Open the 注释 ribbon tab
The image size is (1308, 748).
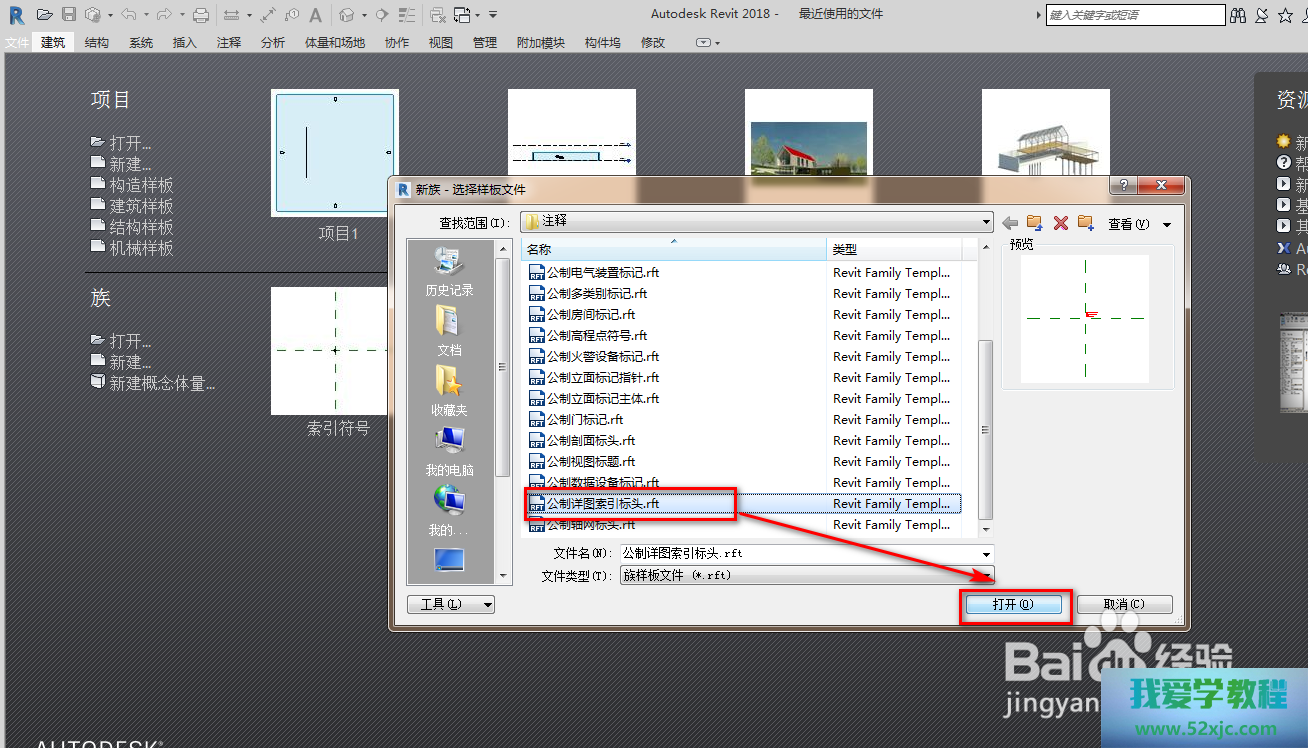click(x=229, y=43)
